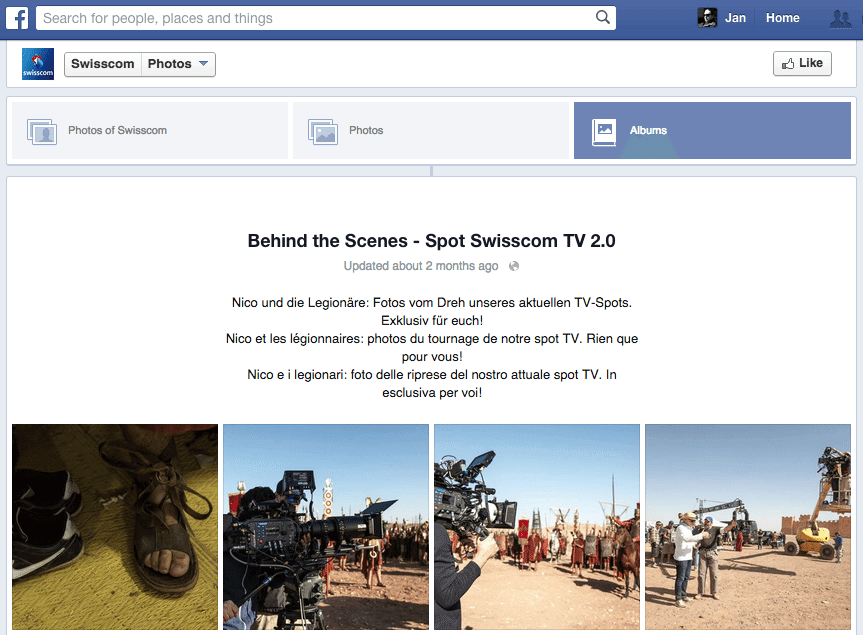The height and width of the screenshot is (635, 863).
Task: Open Jan's profile picture
Action: click(707, 18)
